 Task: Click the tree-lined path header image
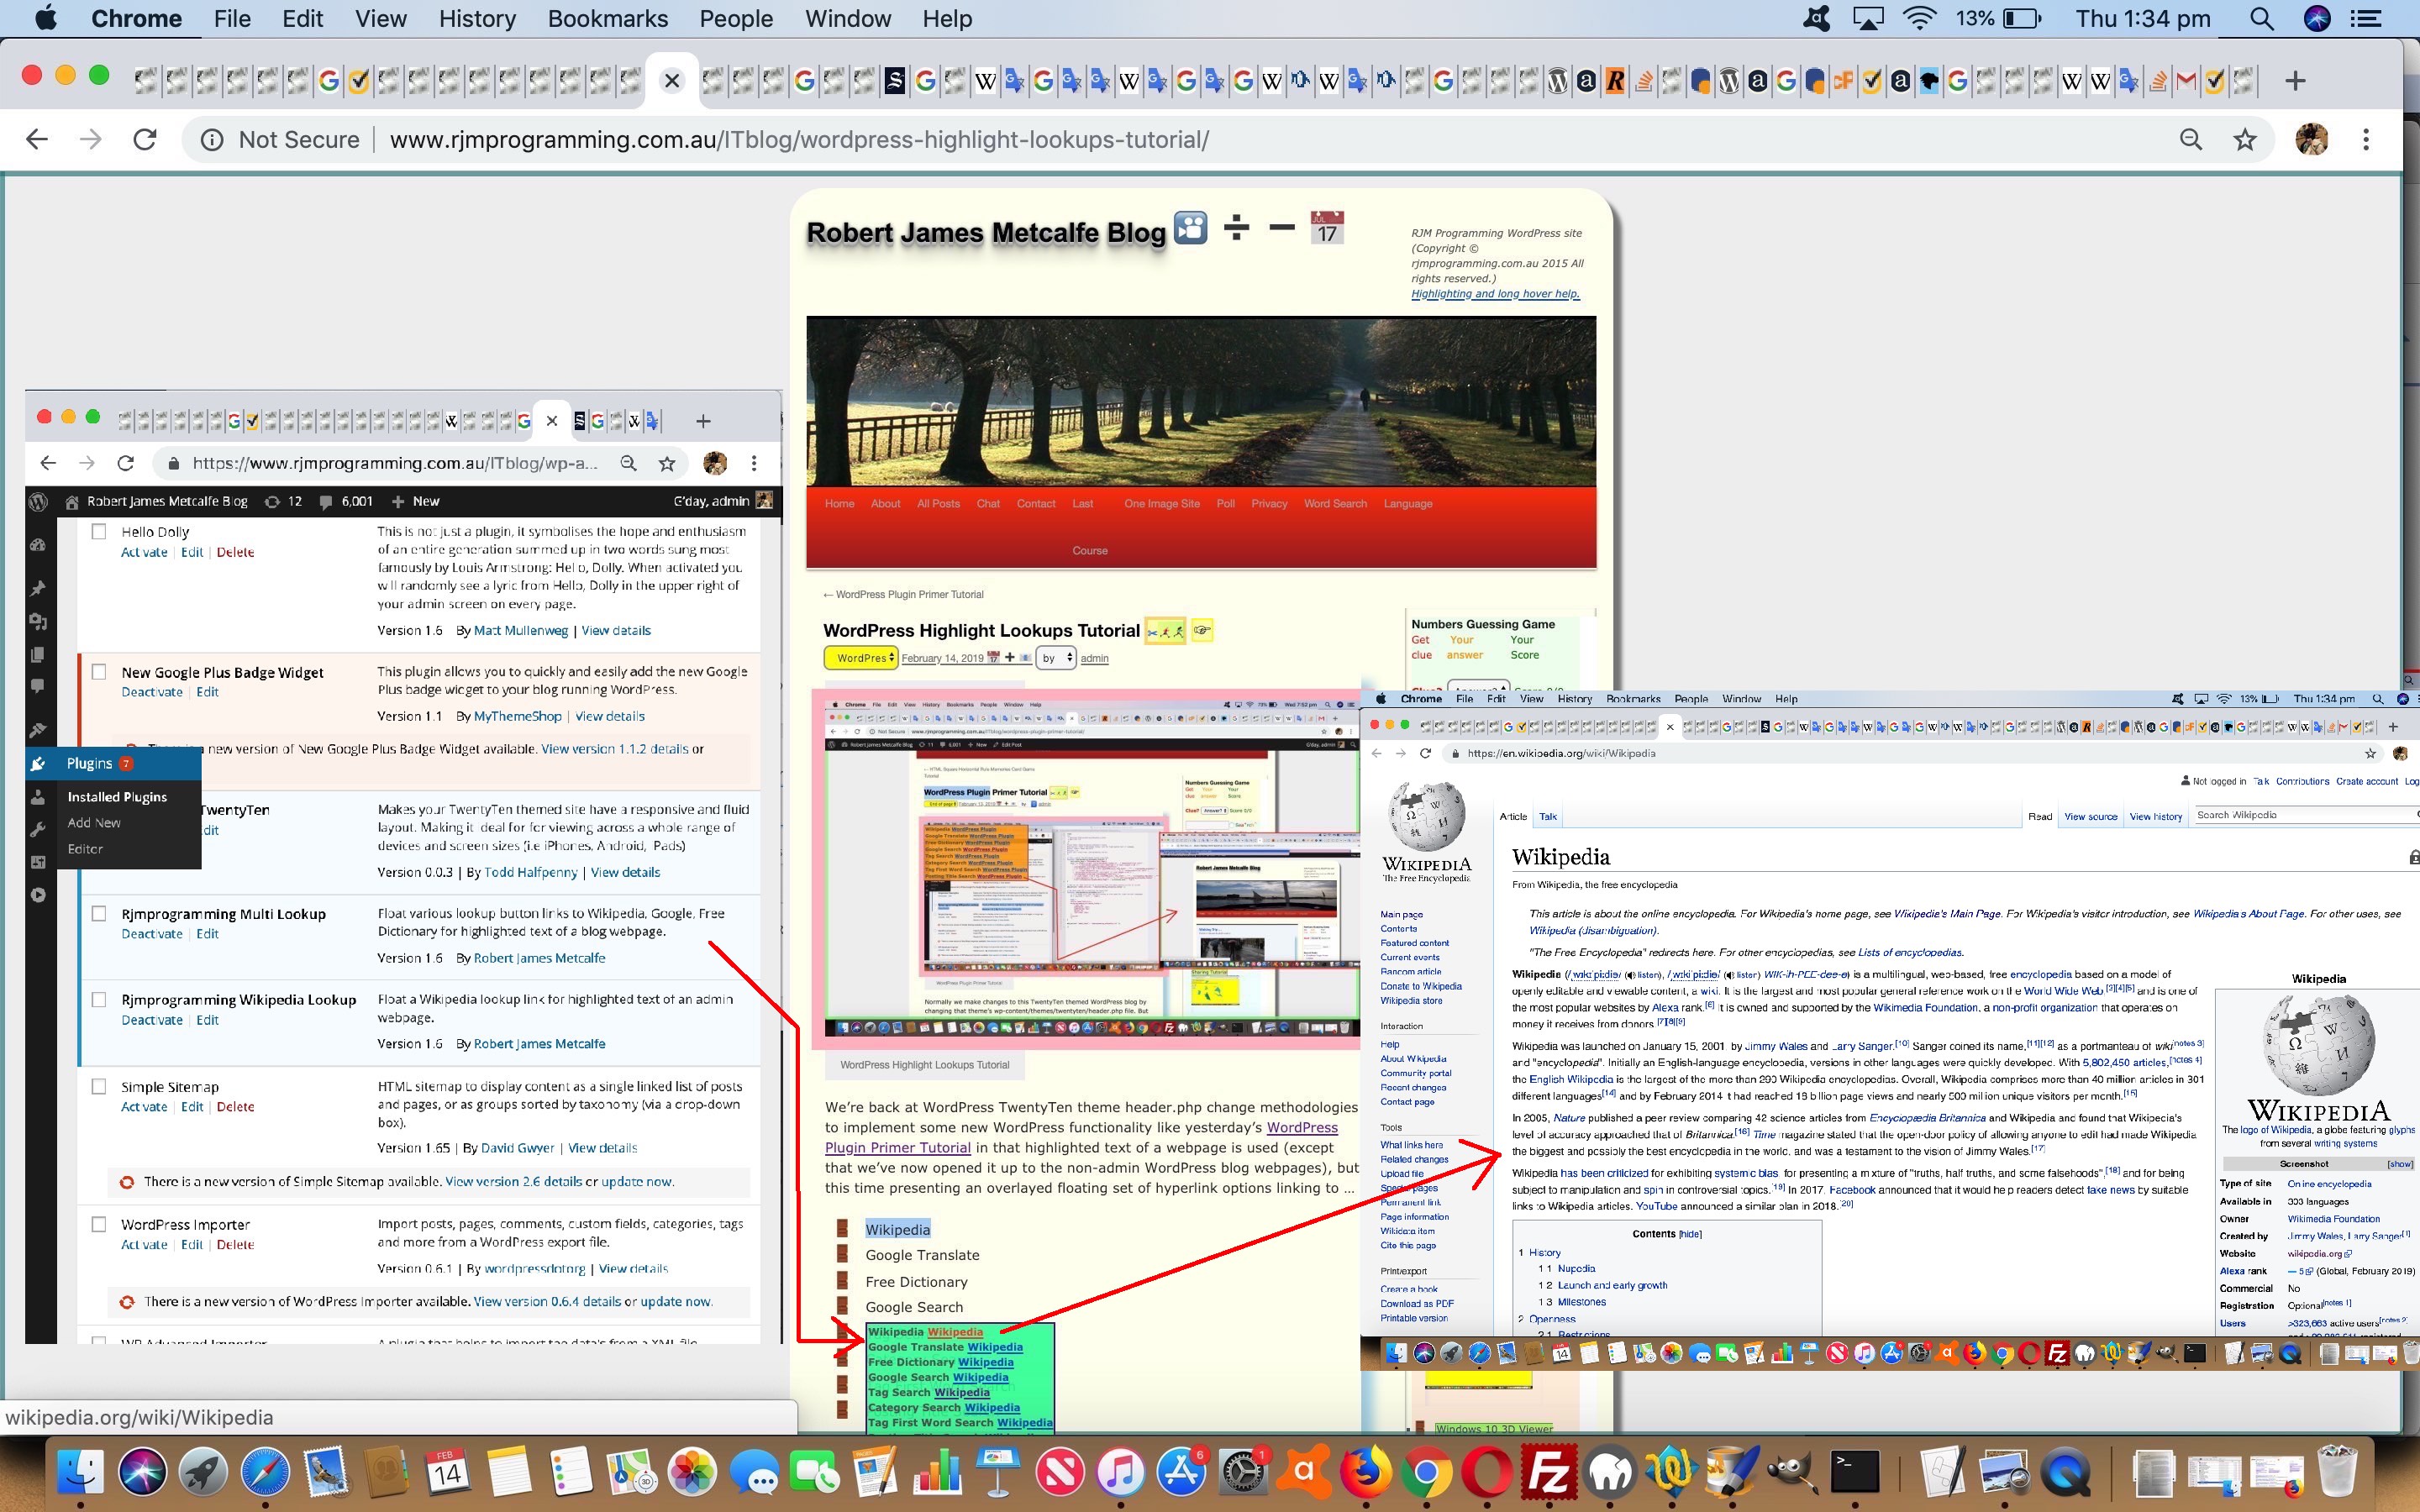1201,402
